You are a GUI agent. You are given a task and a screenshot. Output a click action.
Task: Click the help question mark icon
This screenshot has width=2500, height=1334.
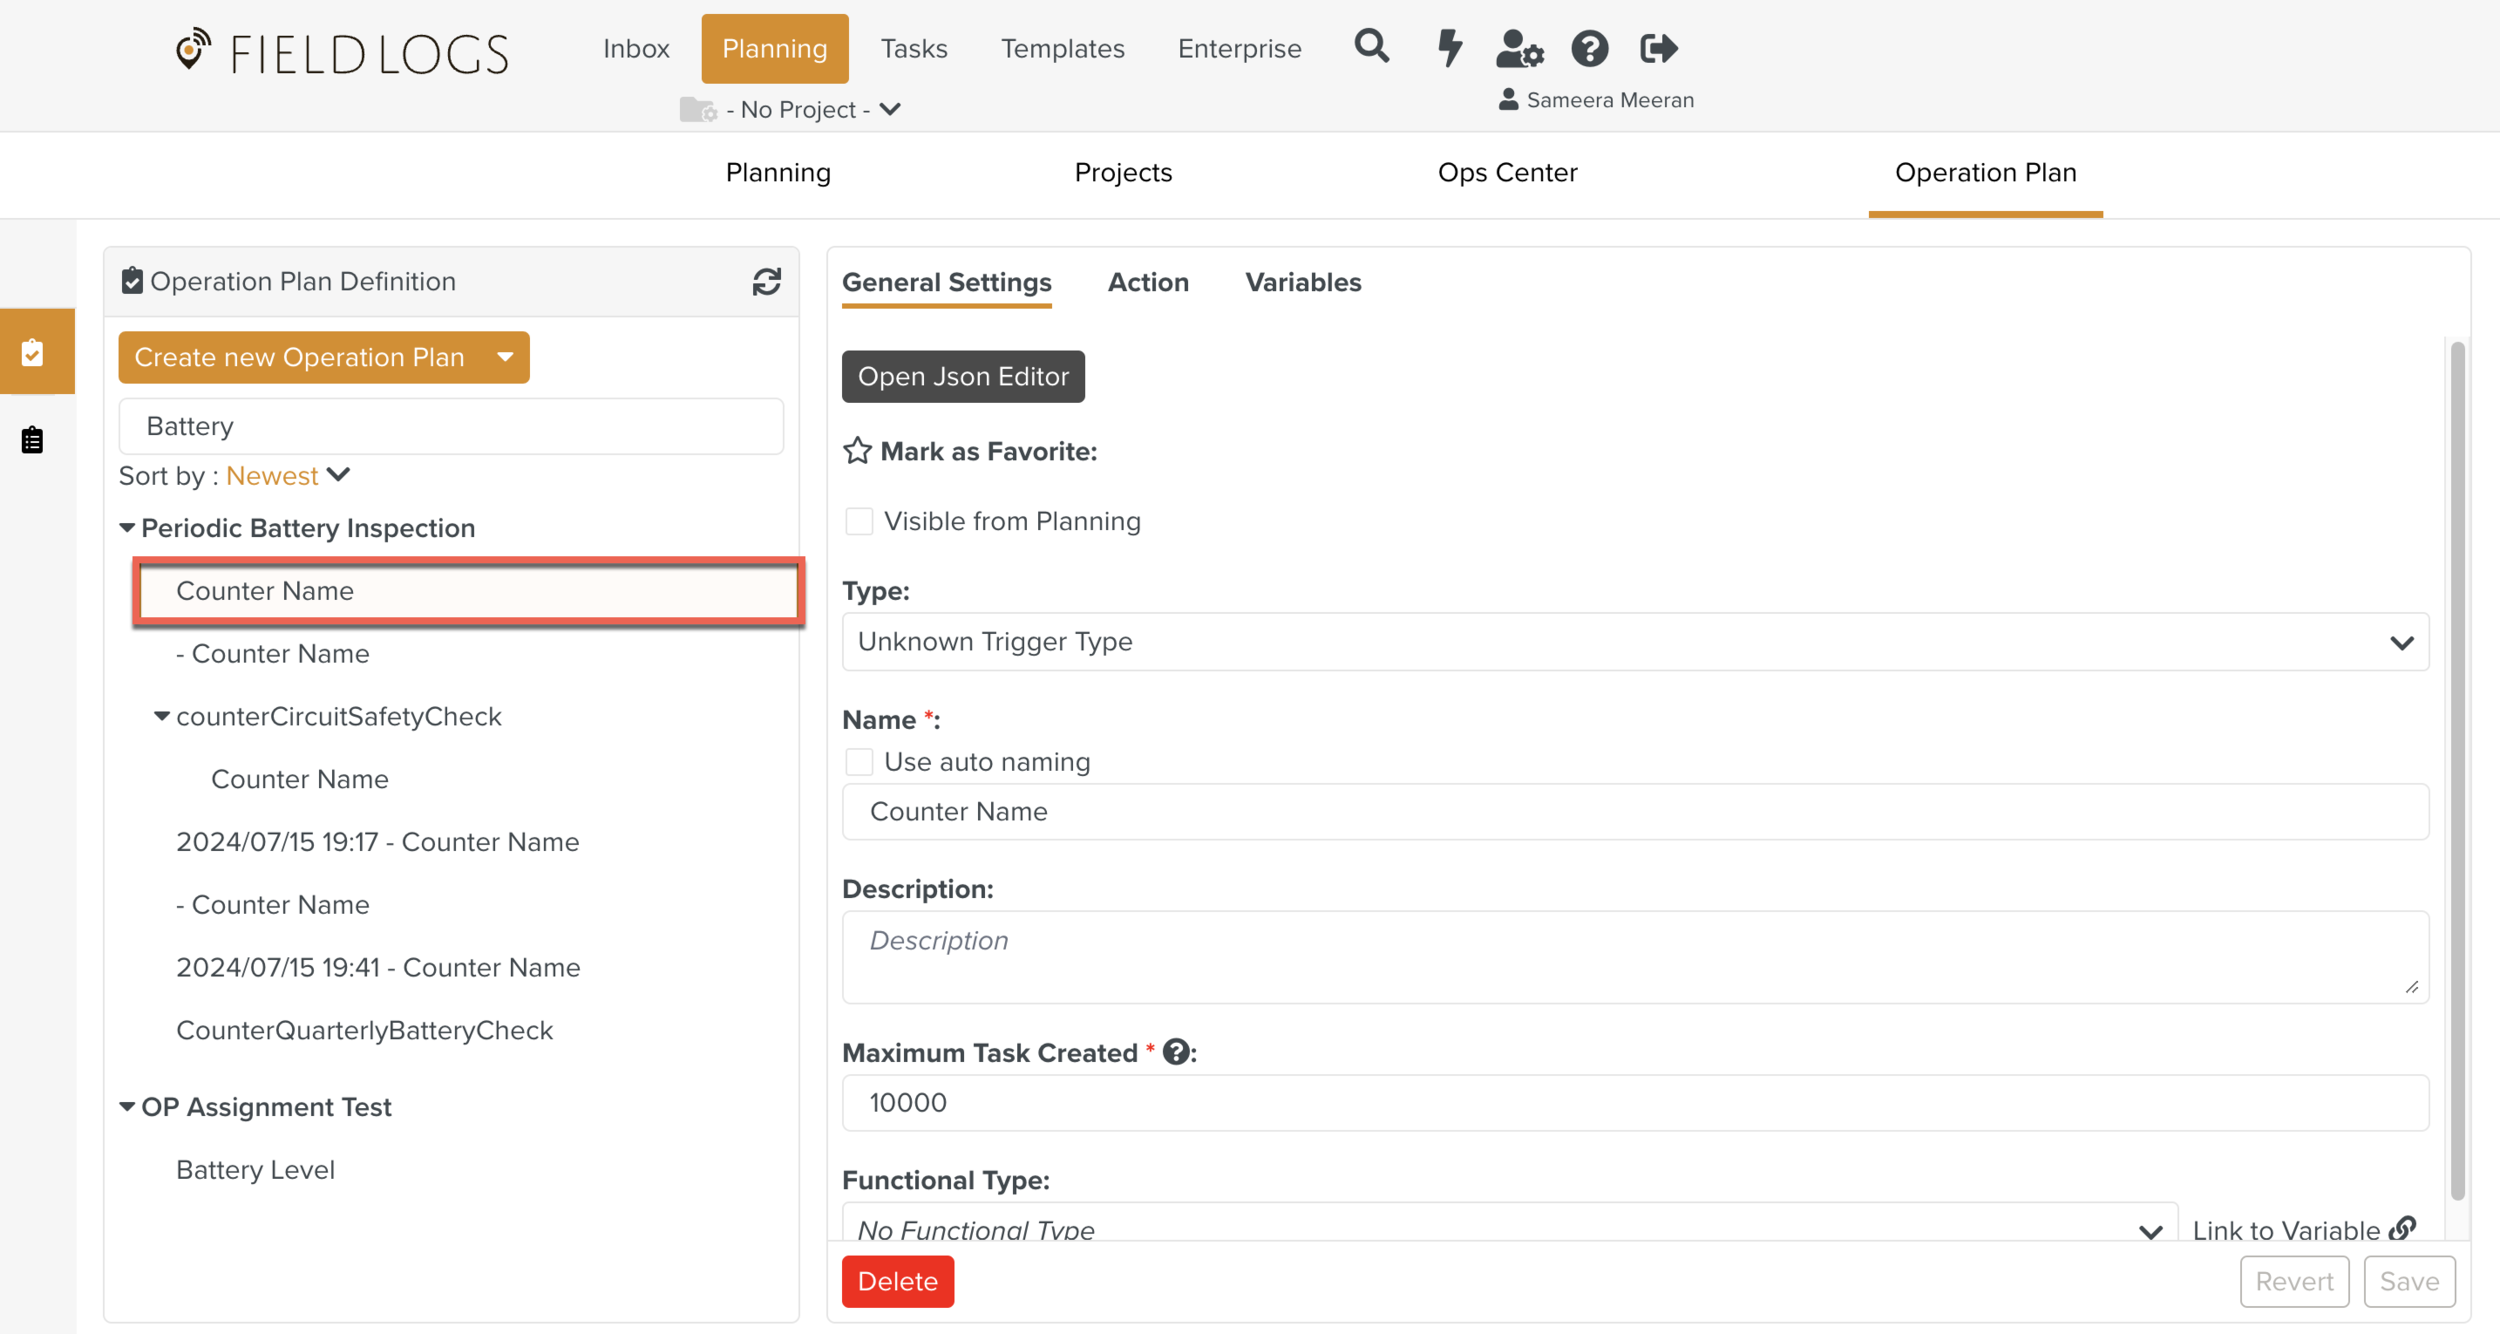1589,48
